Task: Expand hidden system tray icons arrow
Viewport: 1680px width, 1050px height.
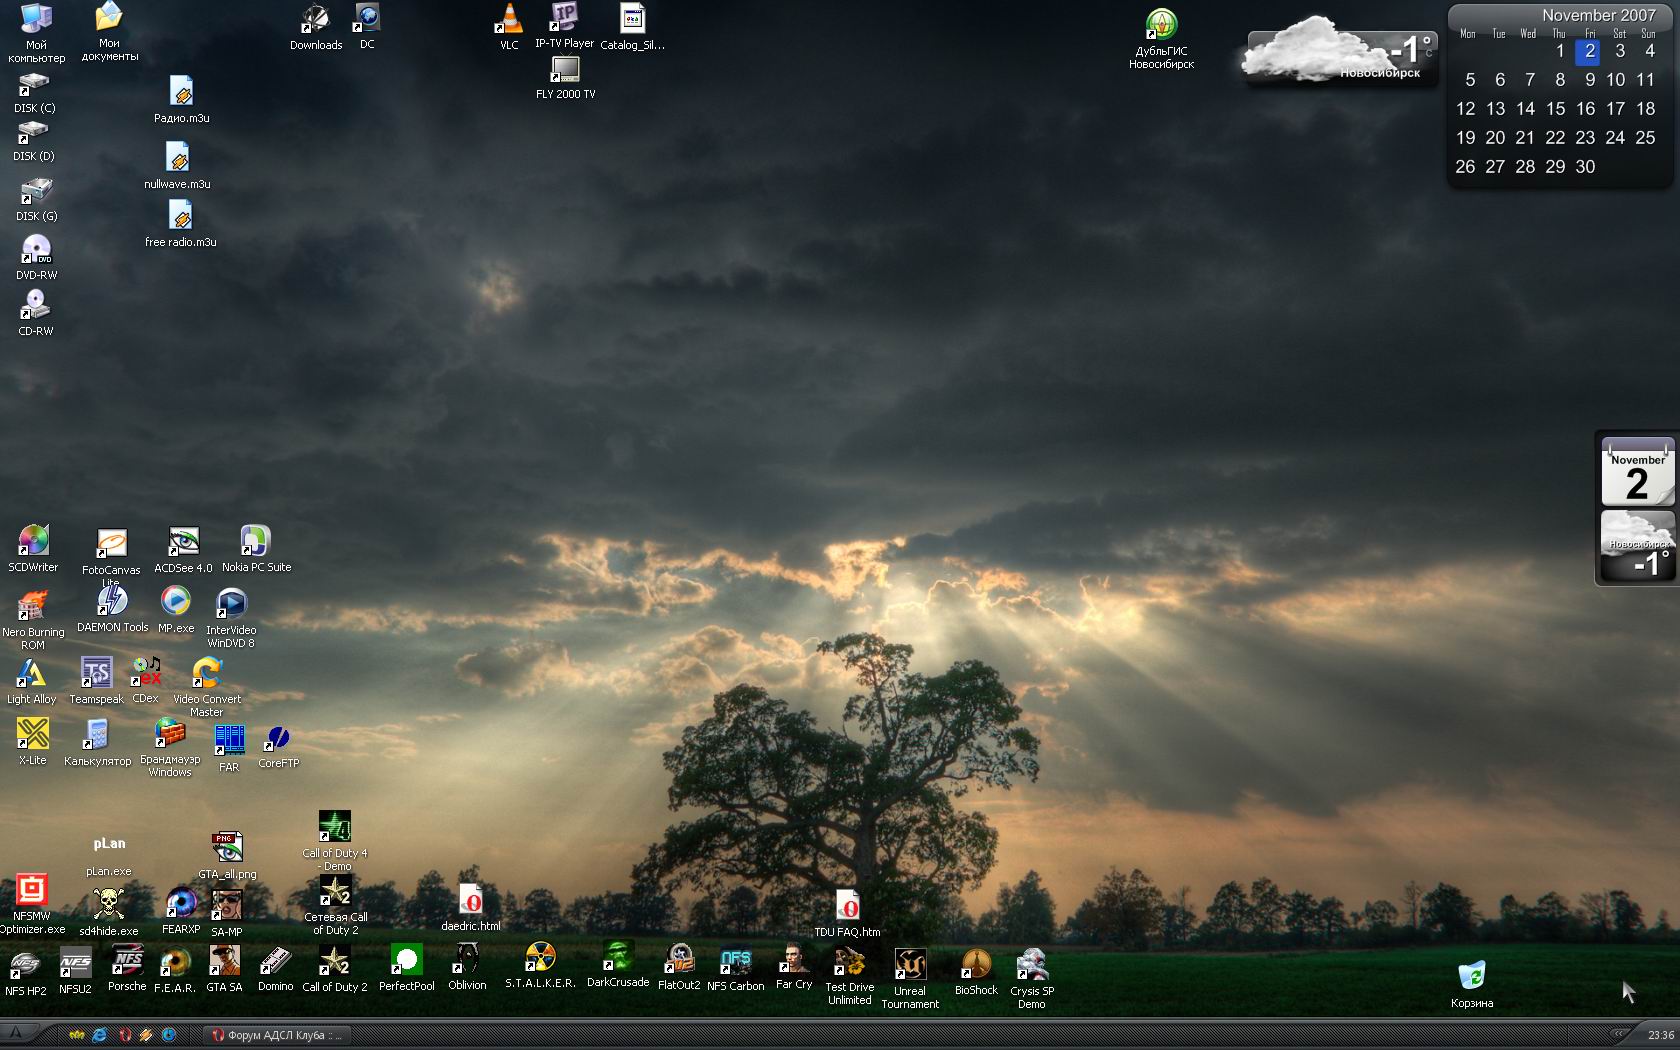Action: [x=1618, y=1035]
